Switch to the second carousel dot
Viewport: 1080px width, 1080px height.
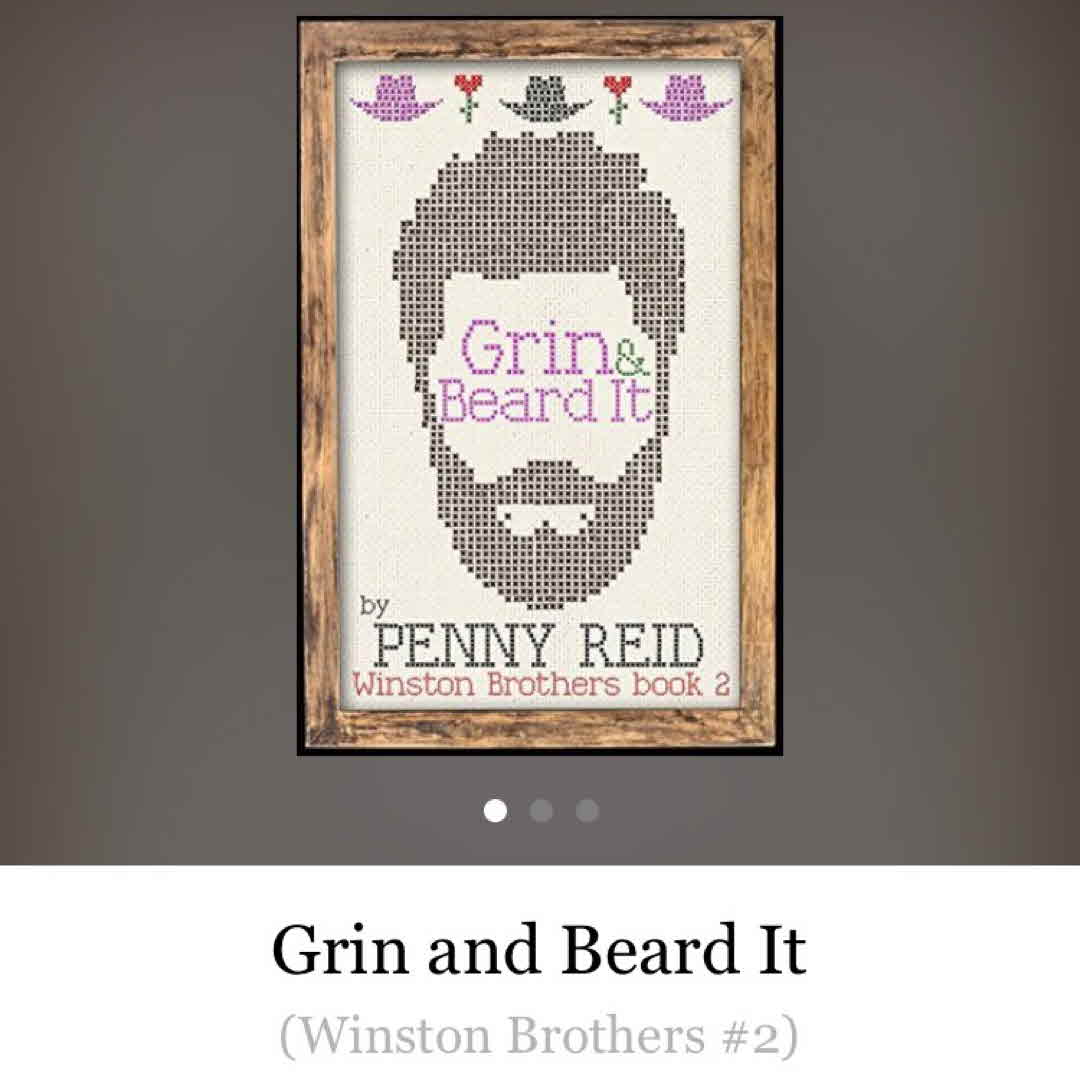(541, 811)
